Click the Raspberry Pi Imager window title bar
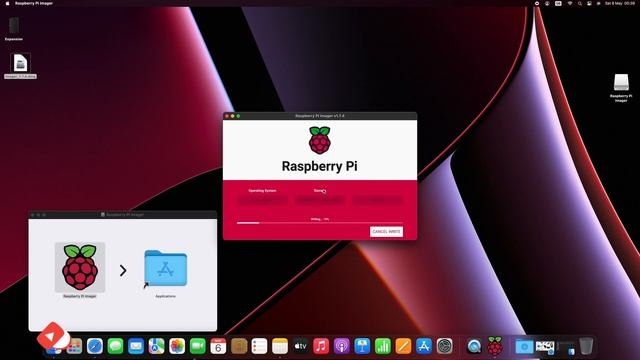This screenshot has width=640, height=360. 320,116
